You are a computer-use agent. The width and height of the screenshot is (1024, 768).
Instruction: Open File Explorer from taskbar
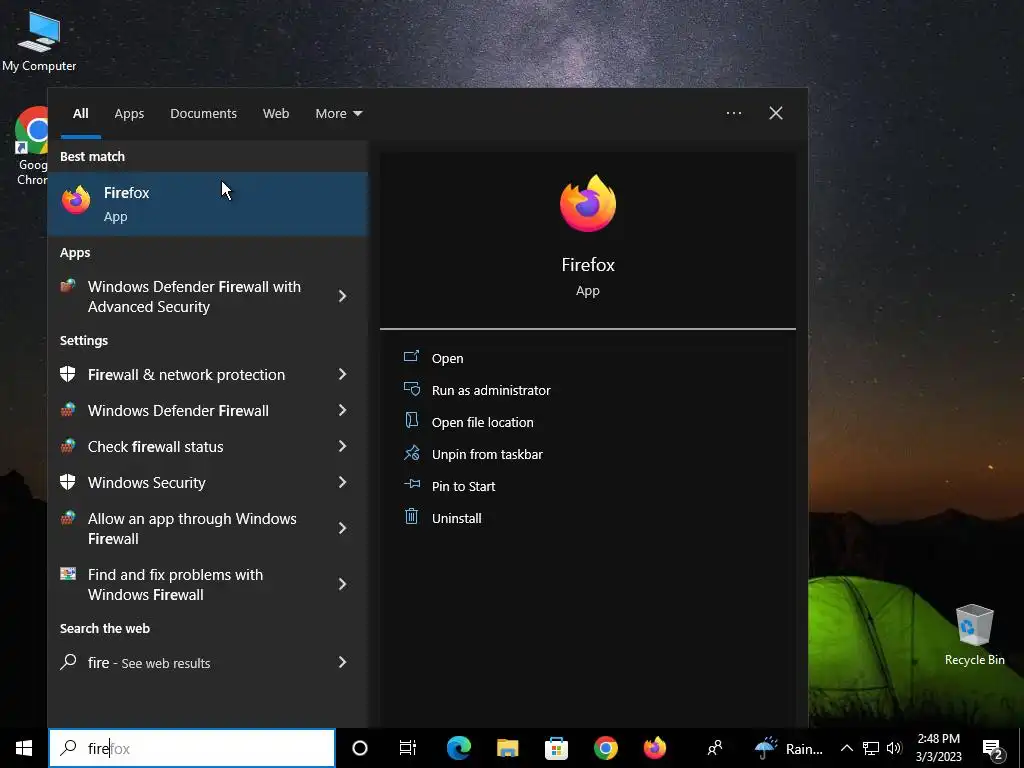point(507,748)
